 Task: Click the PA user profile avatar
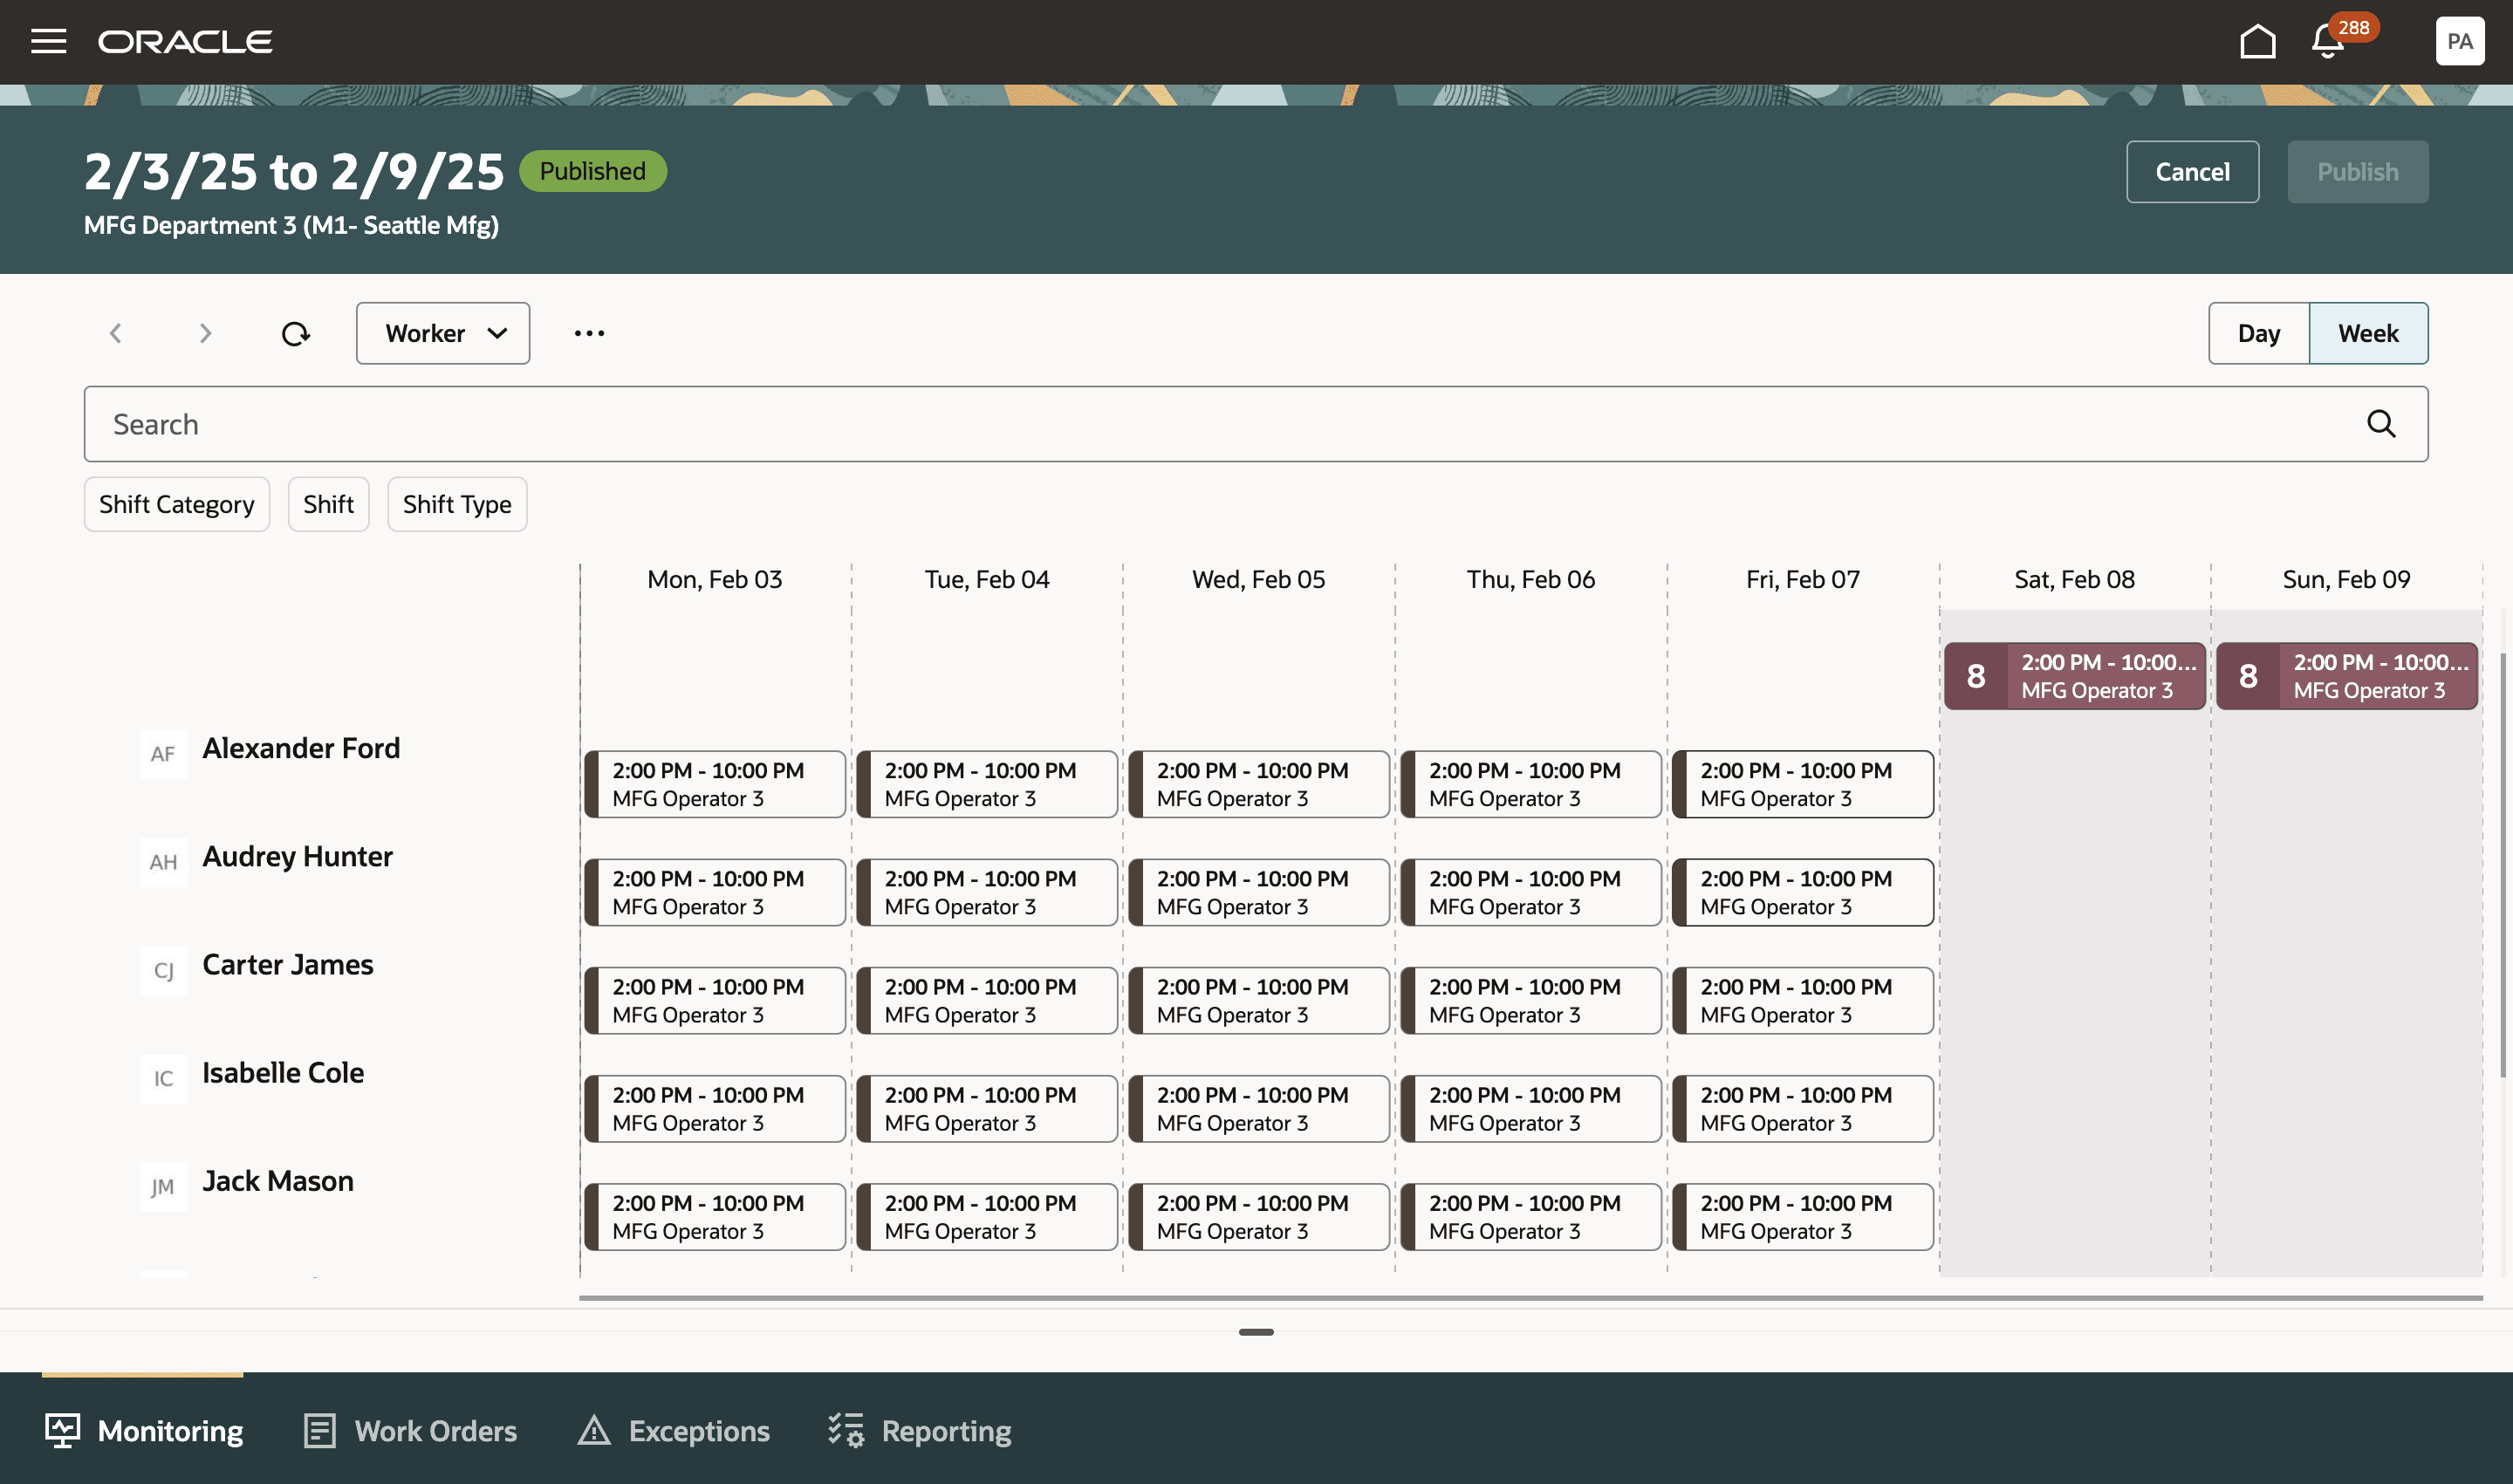coord(2459,41)
